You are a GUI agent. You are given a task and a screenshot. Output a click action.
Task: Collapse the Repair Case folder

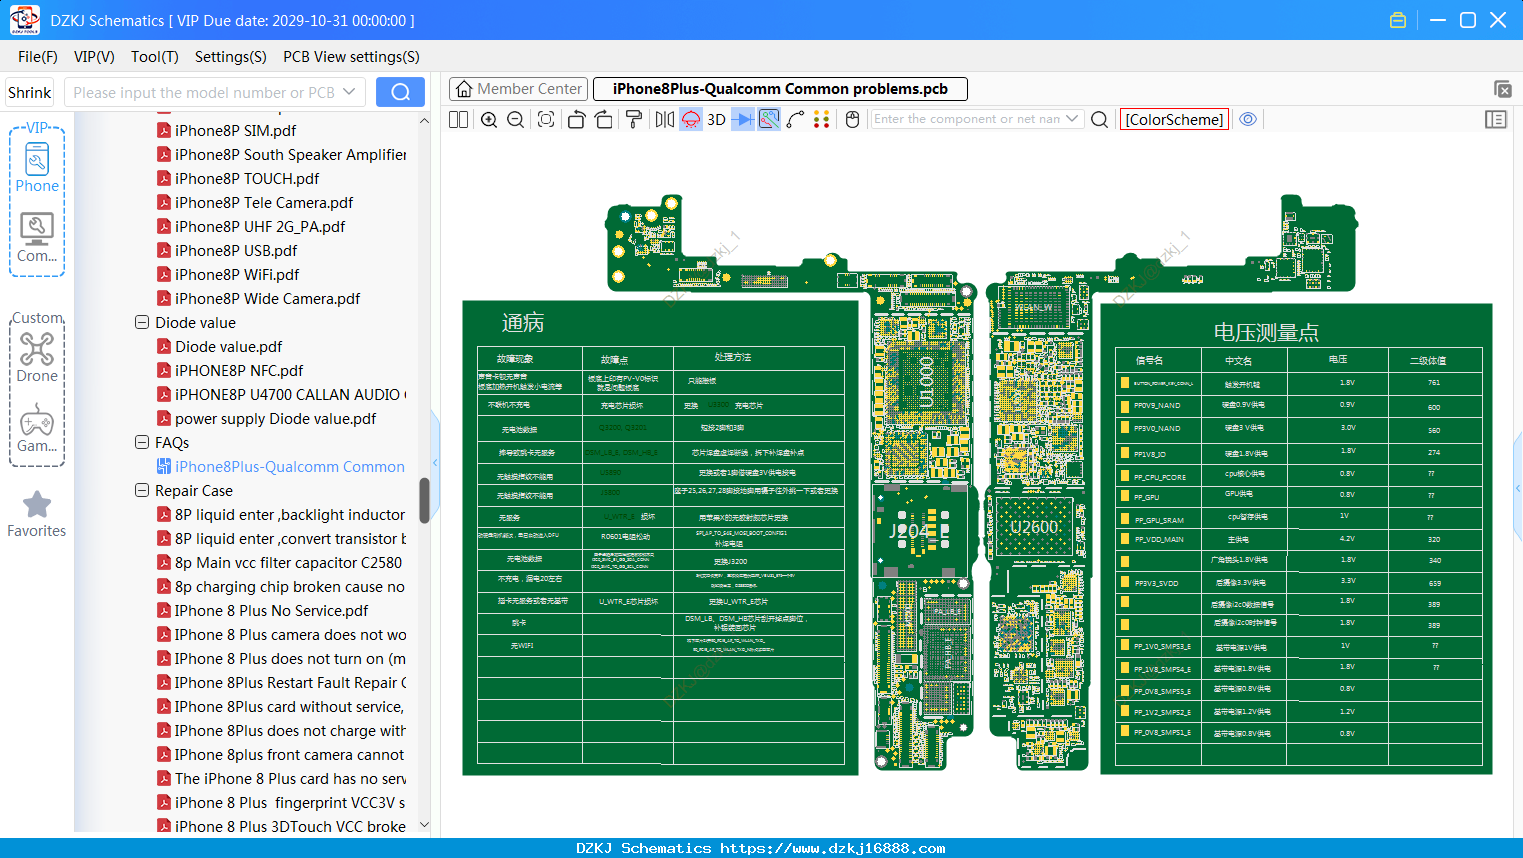[142, 491]
